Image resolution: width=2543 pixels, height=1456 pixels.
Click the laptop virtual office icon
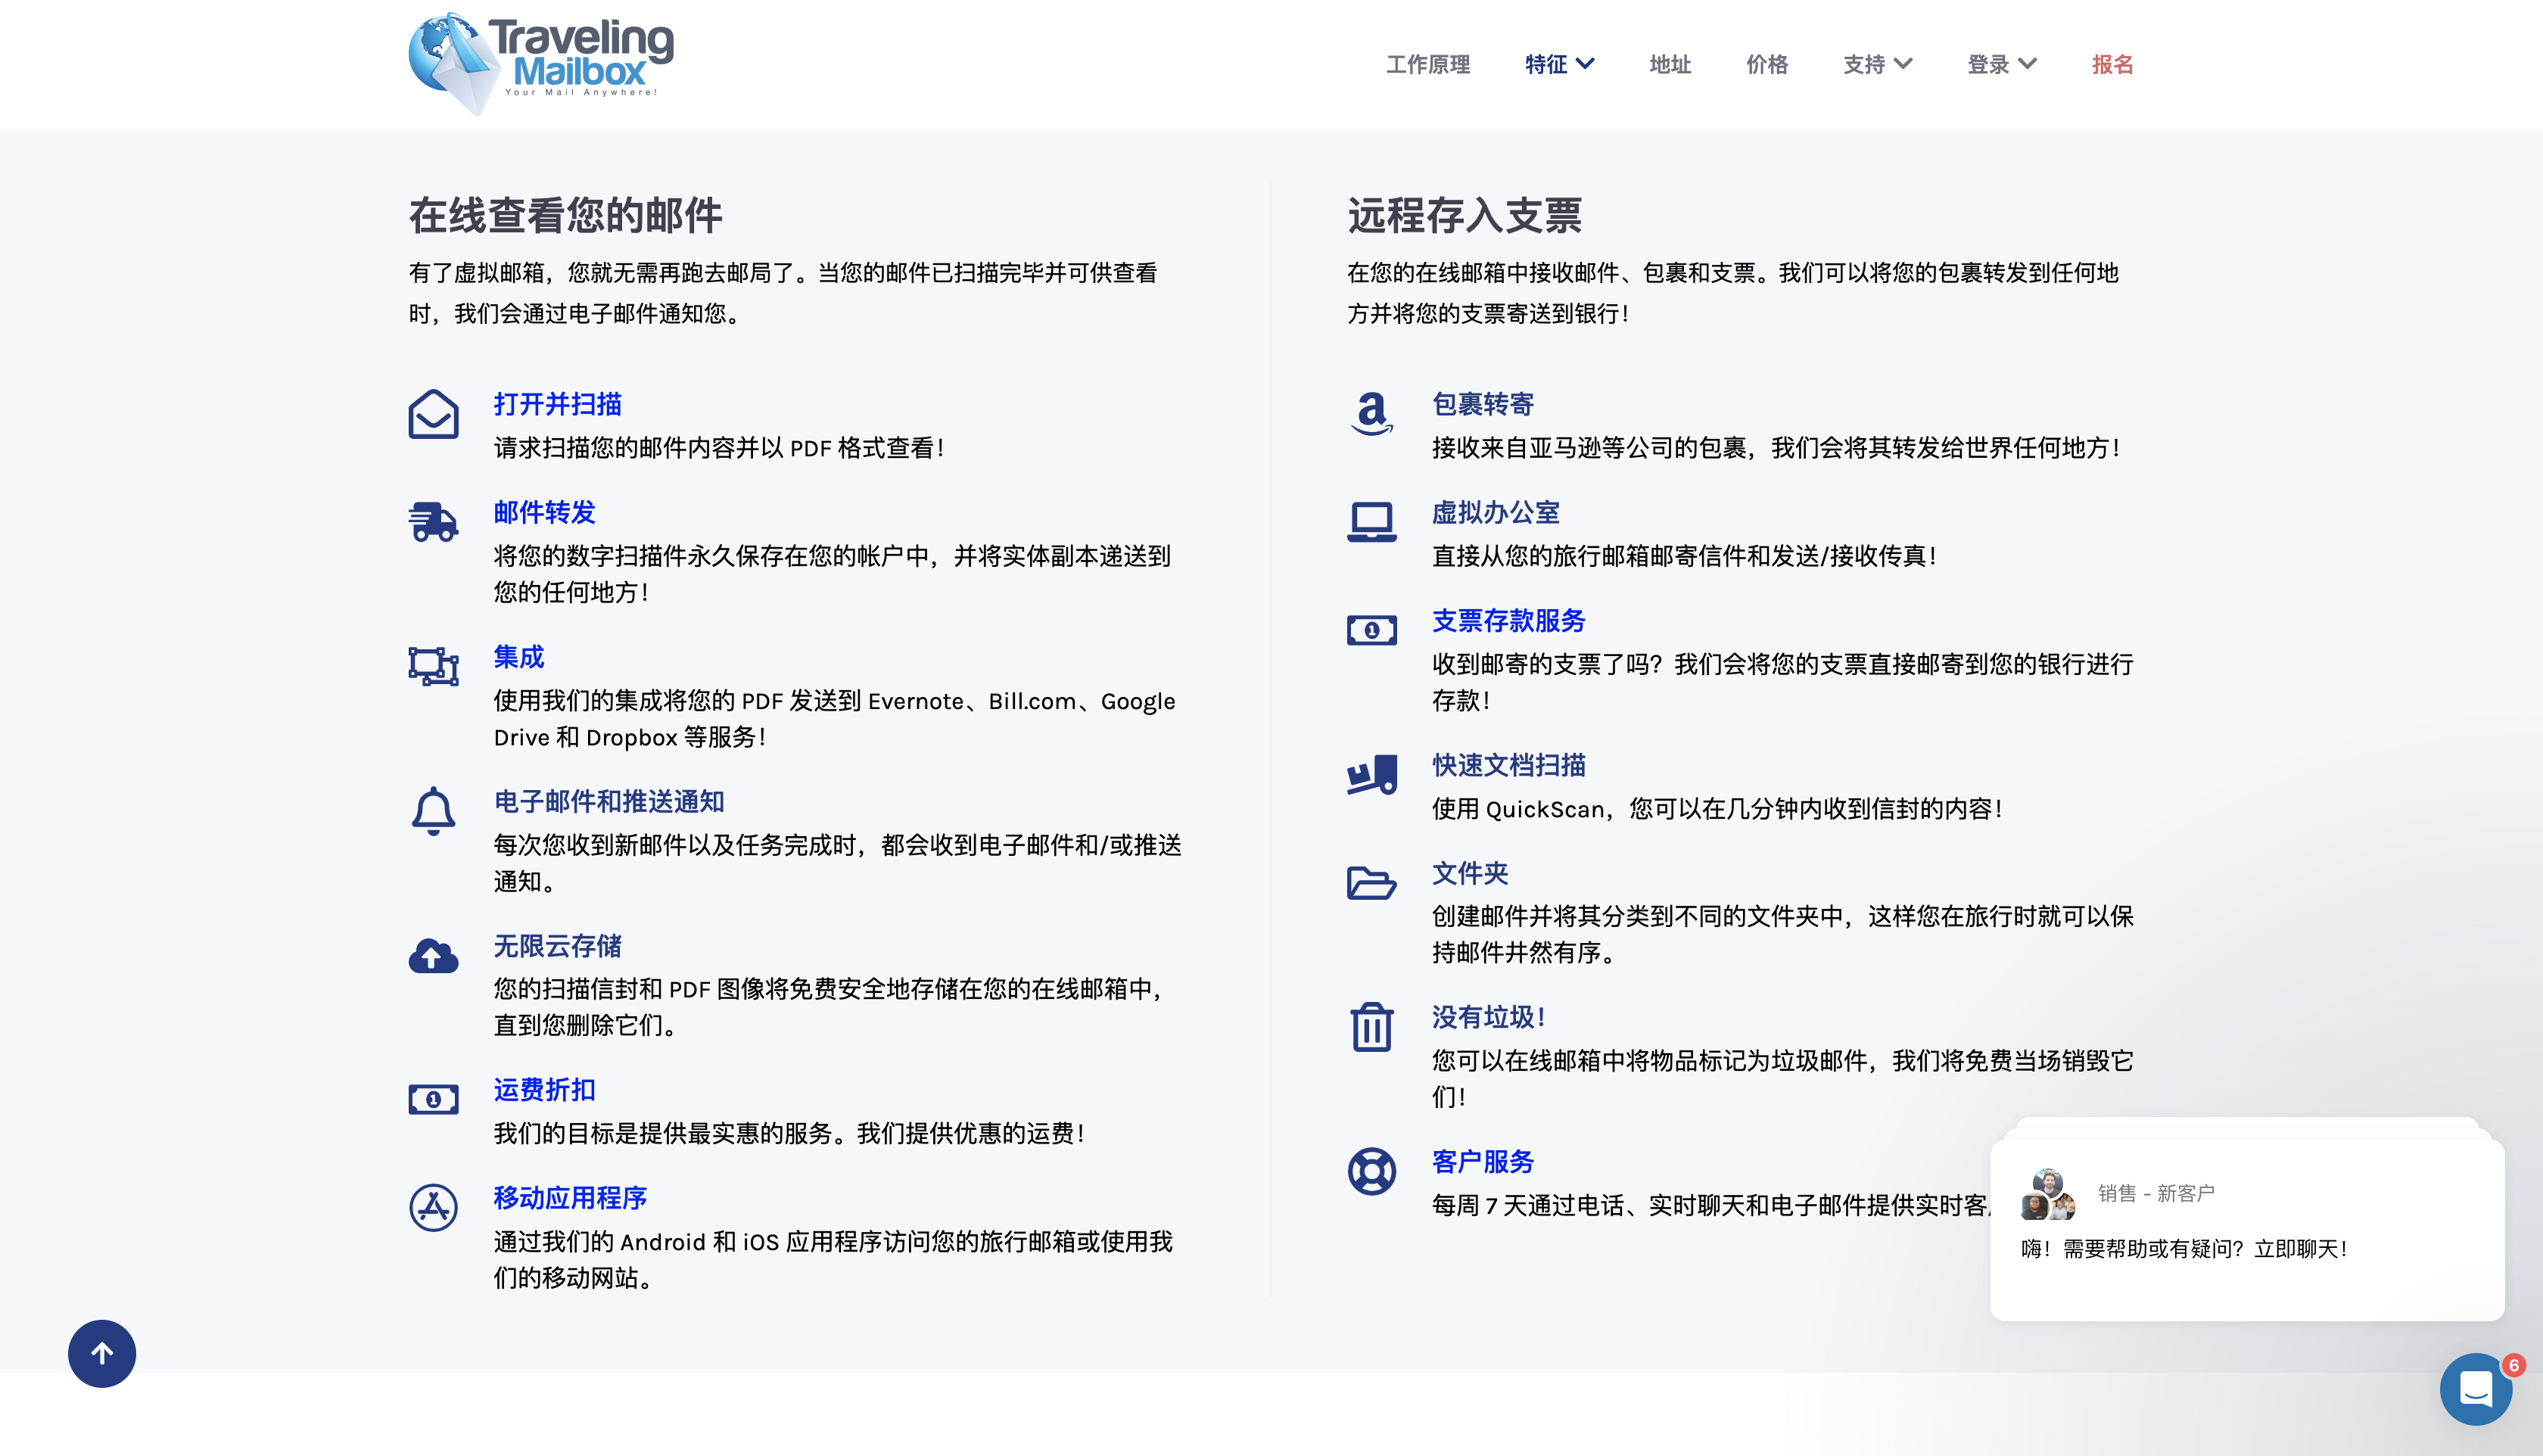(x=1371, y=522)
